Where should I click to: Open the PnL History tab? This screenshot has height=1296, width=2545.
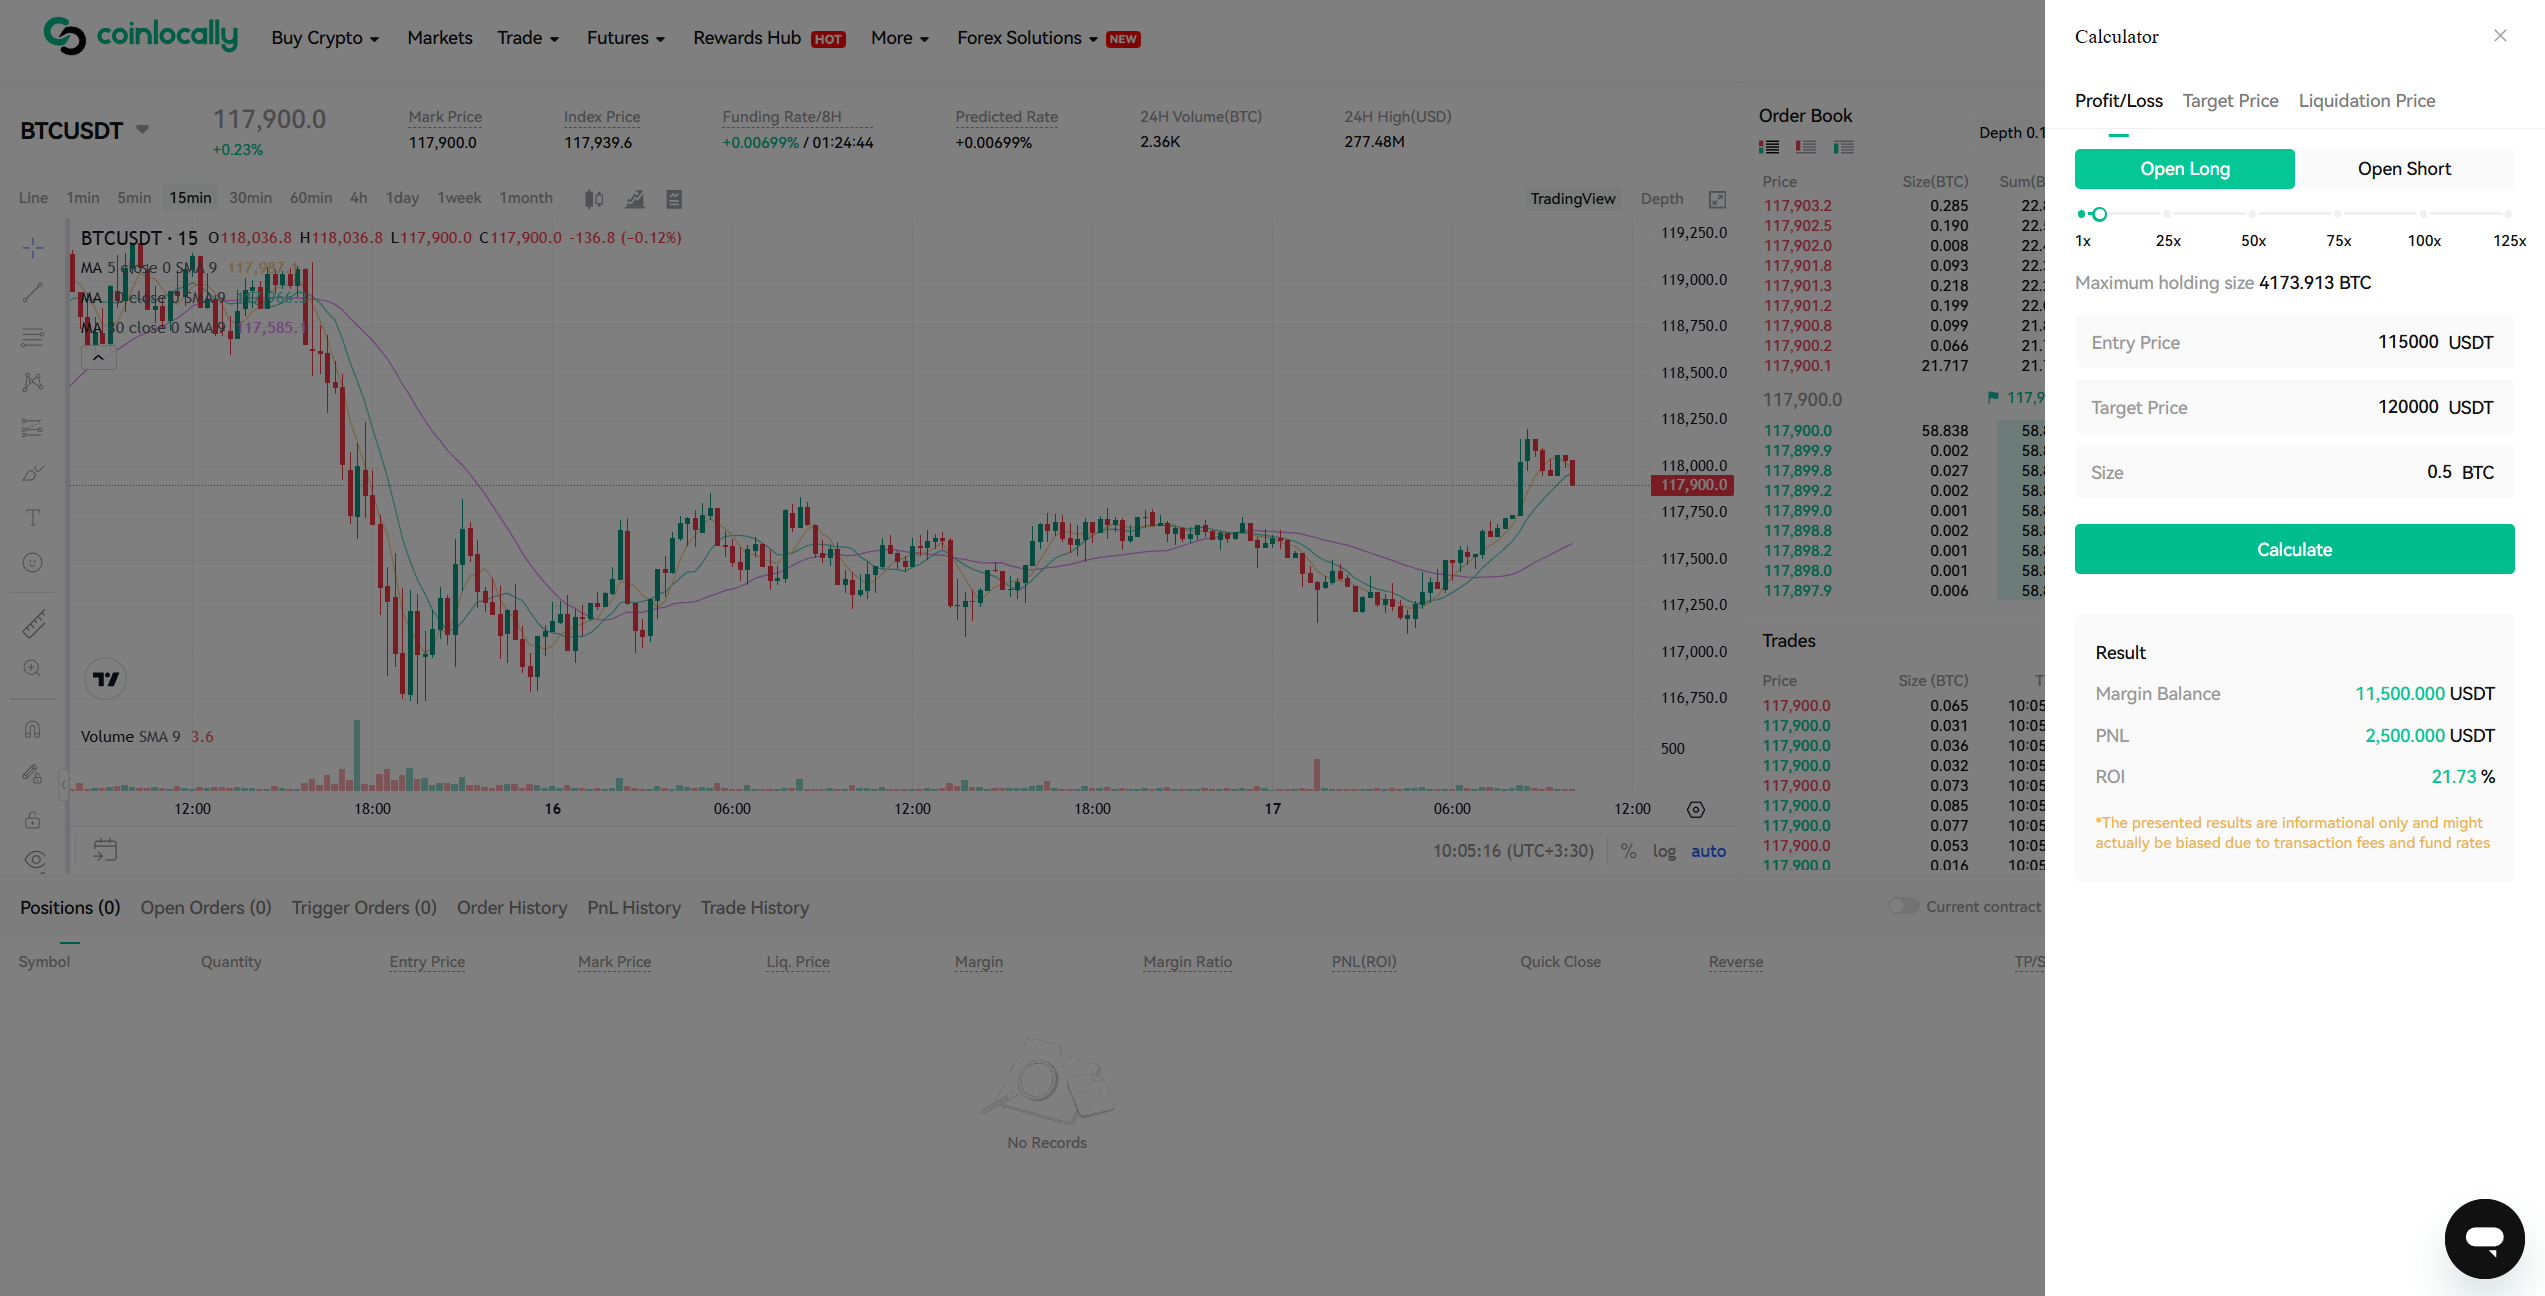[x=634, y=908]
